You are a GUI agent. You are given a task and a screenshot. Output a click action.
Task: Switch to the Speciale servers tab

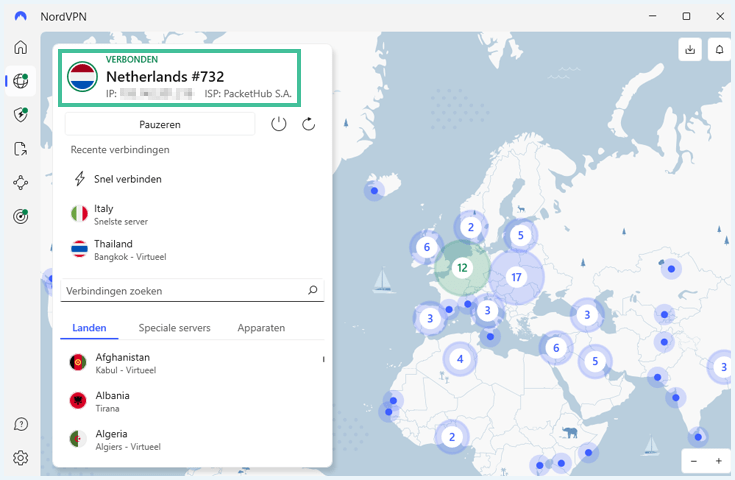174,328
